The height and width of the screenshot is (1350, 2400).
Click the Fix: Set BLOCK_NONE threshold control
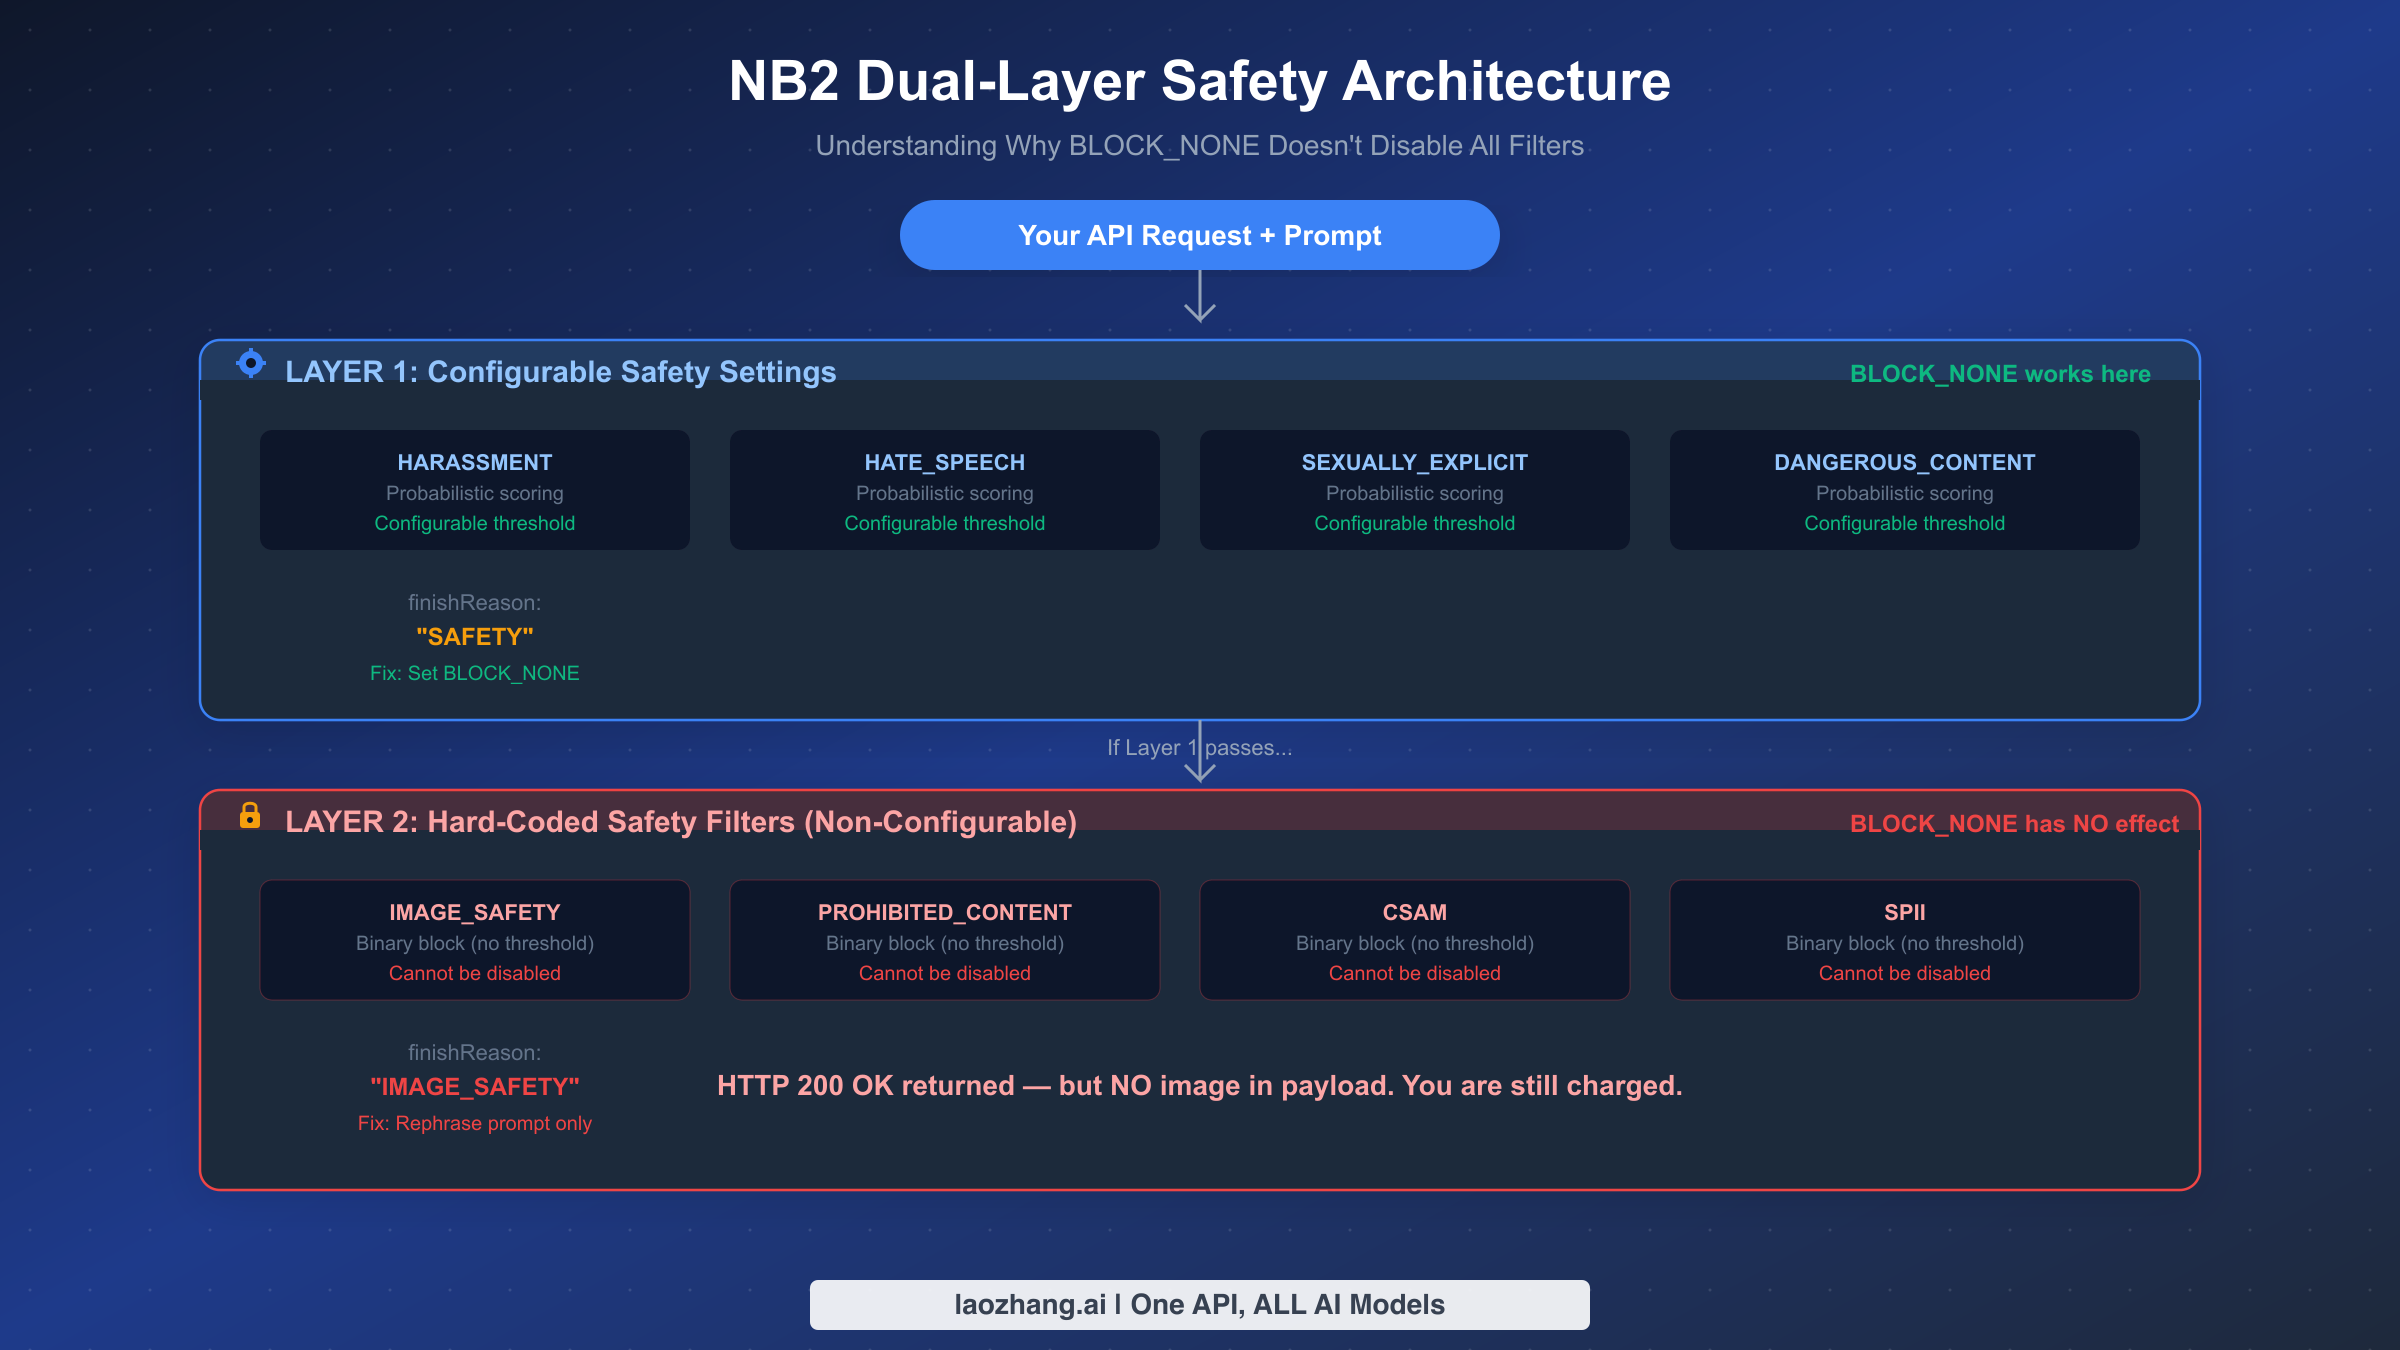click(x=475, y=672)
